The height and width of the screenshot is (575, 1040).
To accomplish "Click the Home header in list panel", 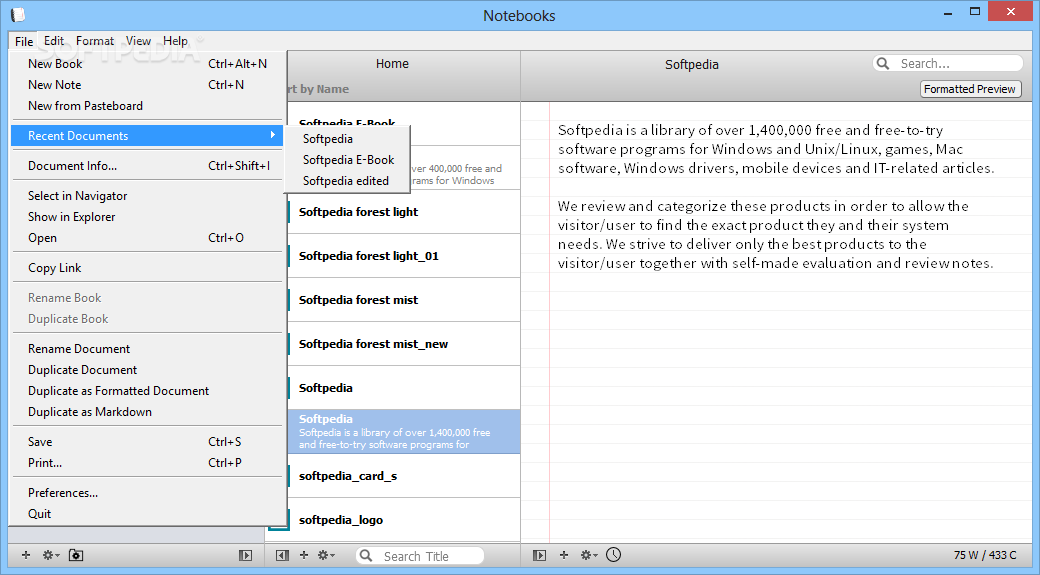I will click(x=392, y=64).
